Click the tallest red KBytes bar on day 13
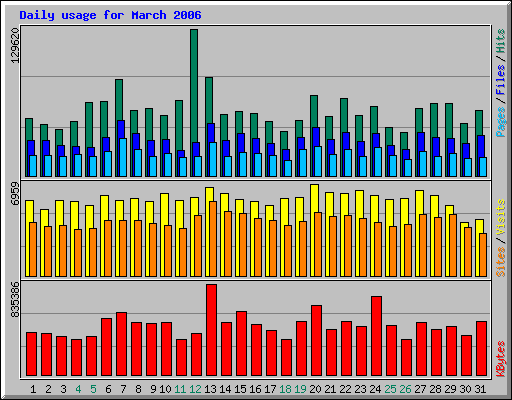The height and width of the screenshot is (400, 512). pyautogui.click(x=211, y=330)
